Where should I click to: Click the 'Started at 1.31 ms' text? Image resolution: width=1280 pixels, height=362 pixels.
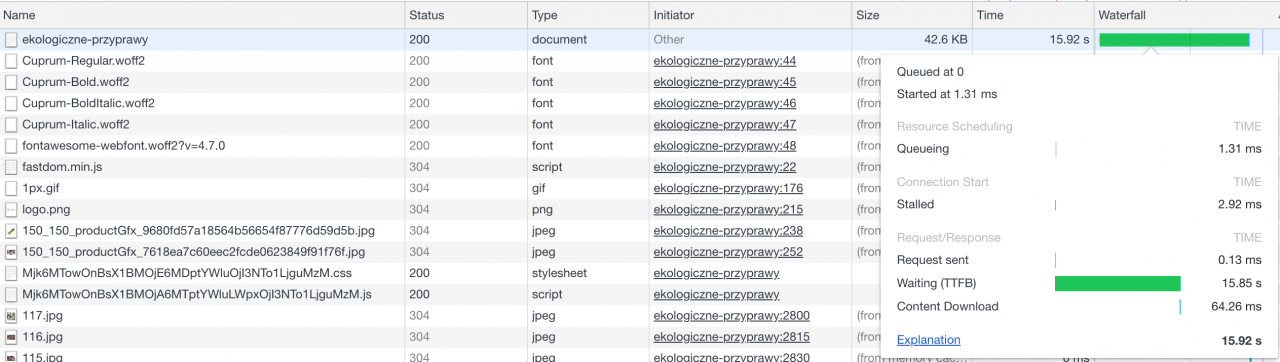pyautogui.click(x=947, y=94)
